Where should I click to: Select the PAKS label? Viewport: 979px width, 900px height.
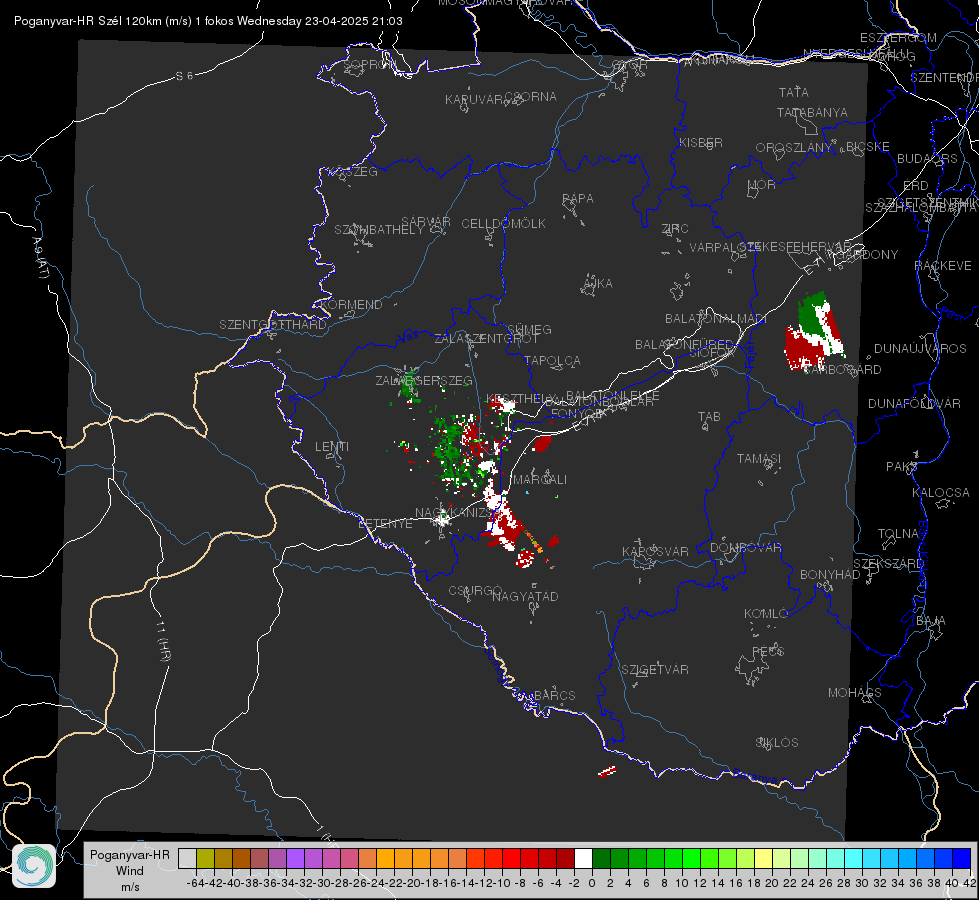click(x=901, y=467)
